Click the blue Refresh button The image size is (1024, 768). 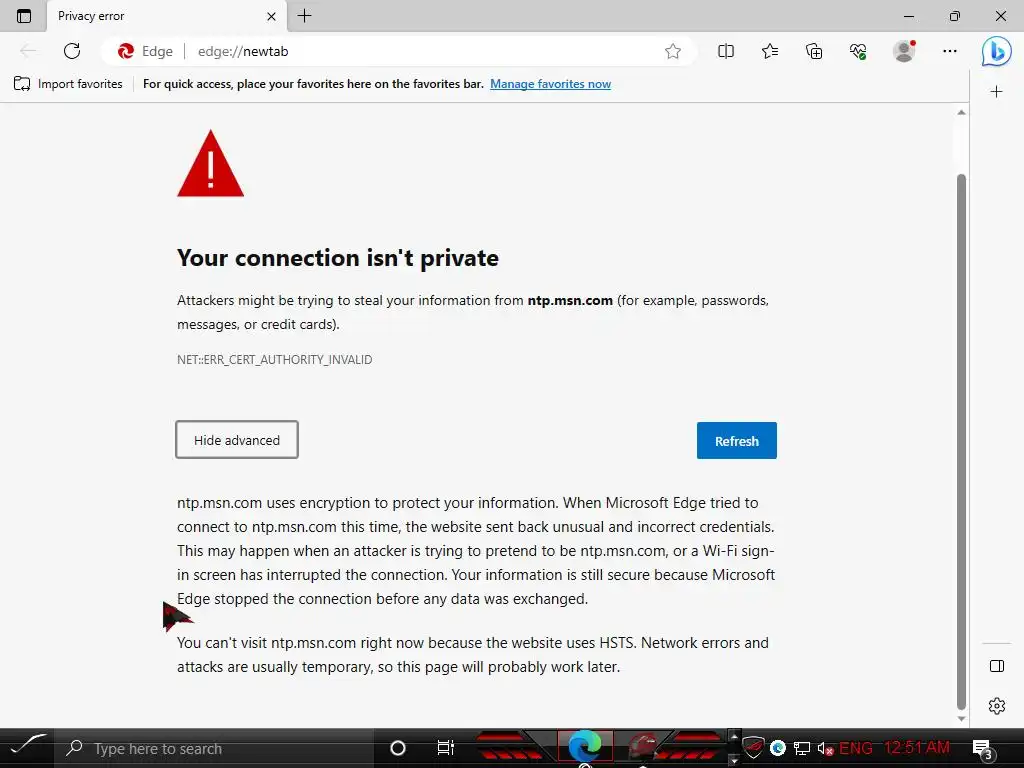737,441
